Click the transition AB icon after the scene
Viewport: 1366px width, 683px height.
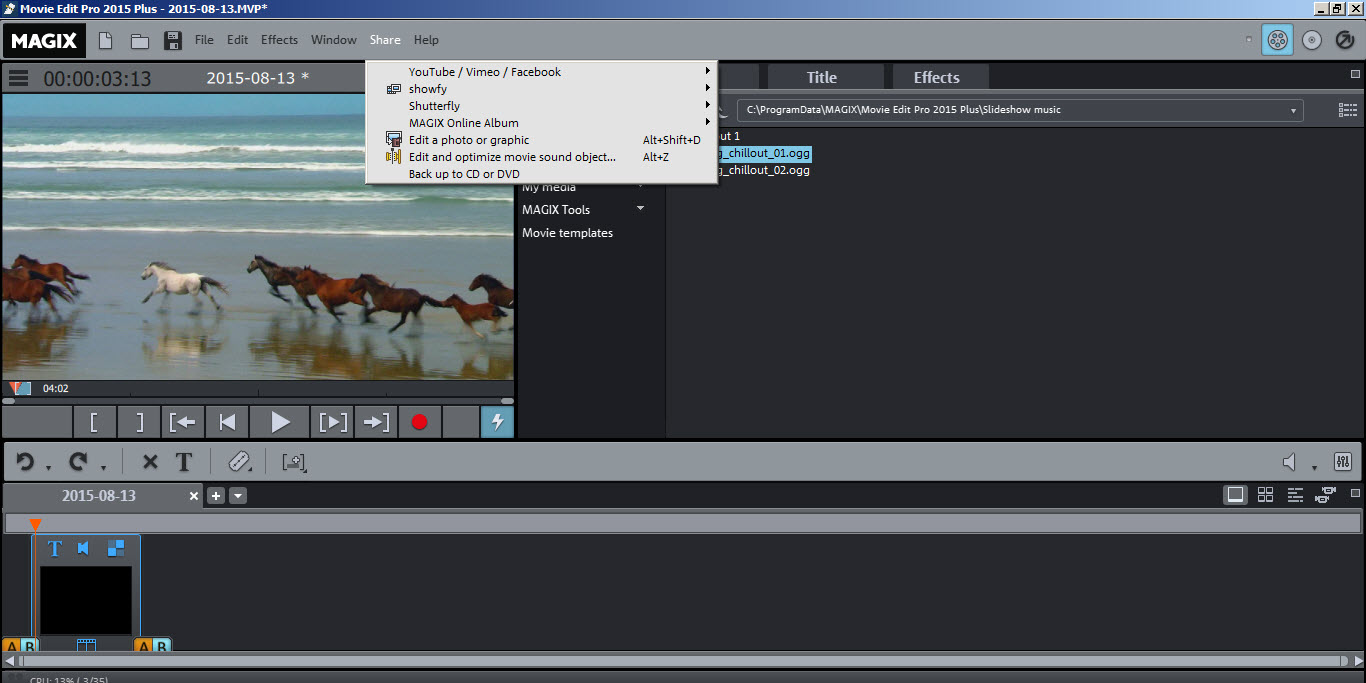152,646
